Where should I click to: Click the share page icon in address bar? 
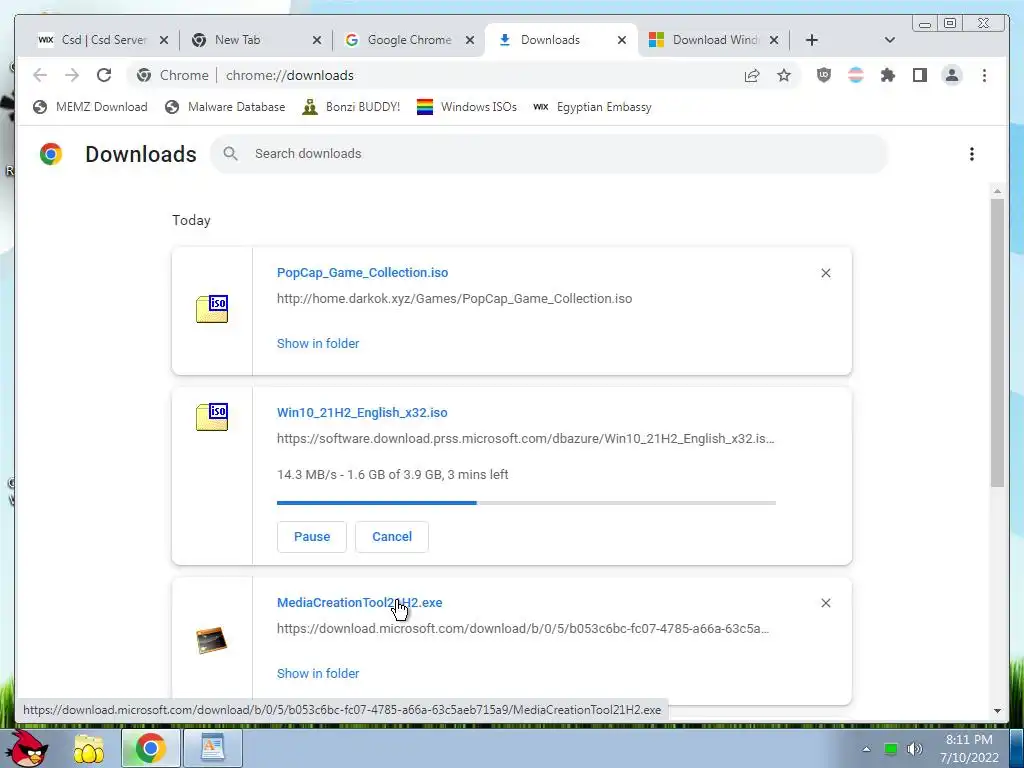tap(752, 75)
